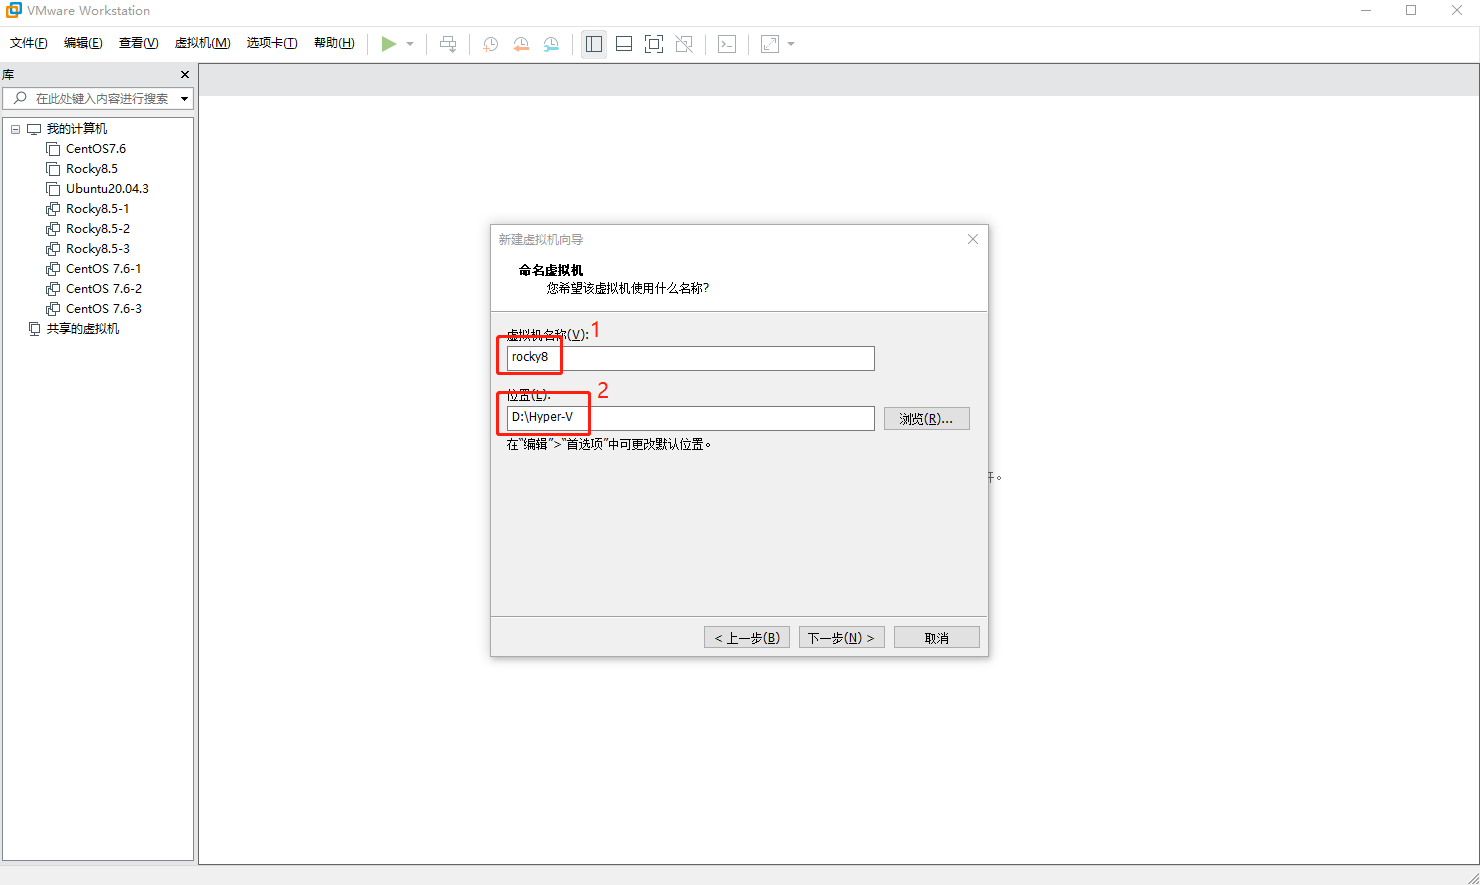Open the 编辑(E) menu
The width and height of the screenshot is (1480, 885).
(83, 43)
